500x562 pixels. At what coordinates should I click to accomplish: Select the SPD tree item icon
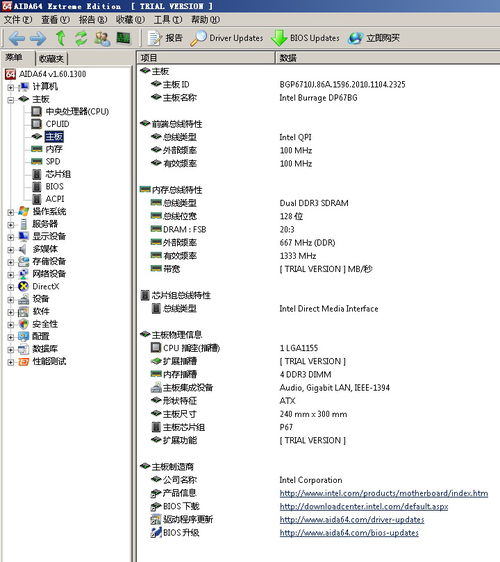click(x=37, y=161)
